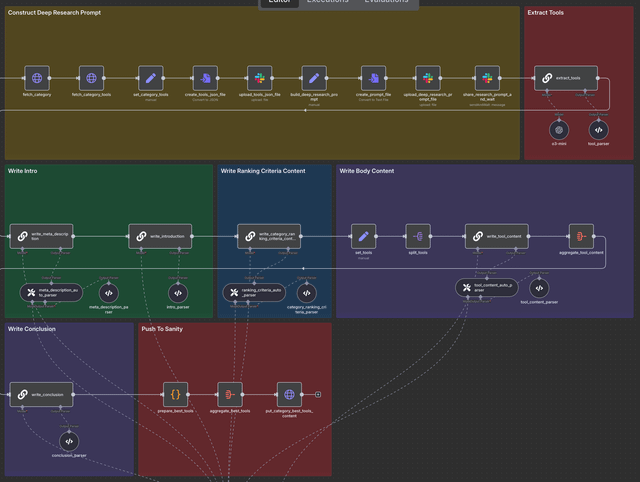This screenshot has width=640, height=482.
Task: Select the put_category_best_tools_content HTTP node
Action: 289,394
